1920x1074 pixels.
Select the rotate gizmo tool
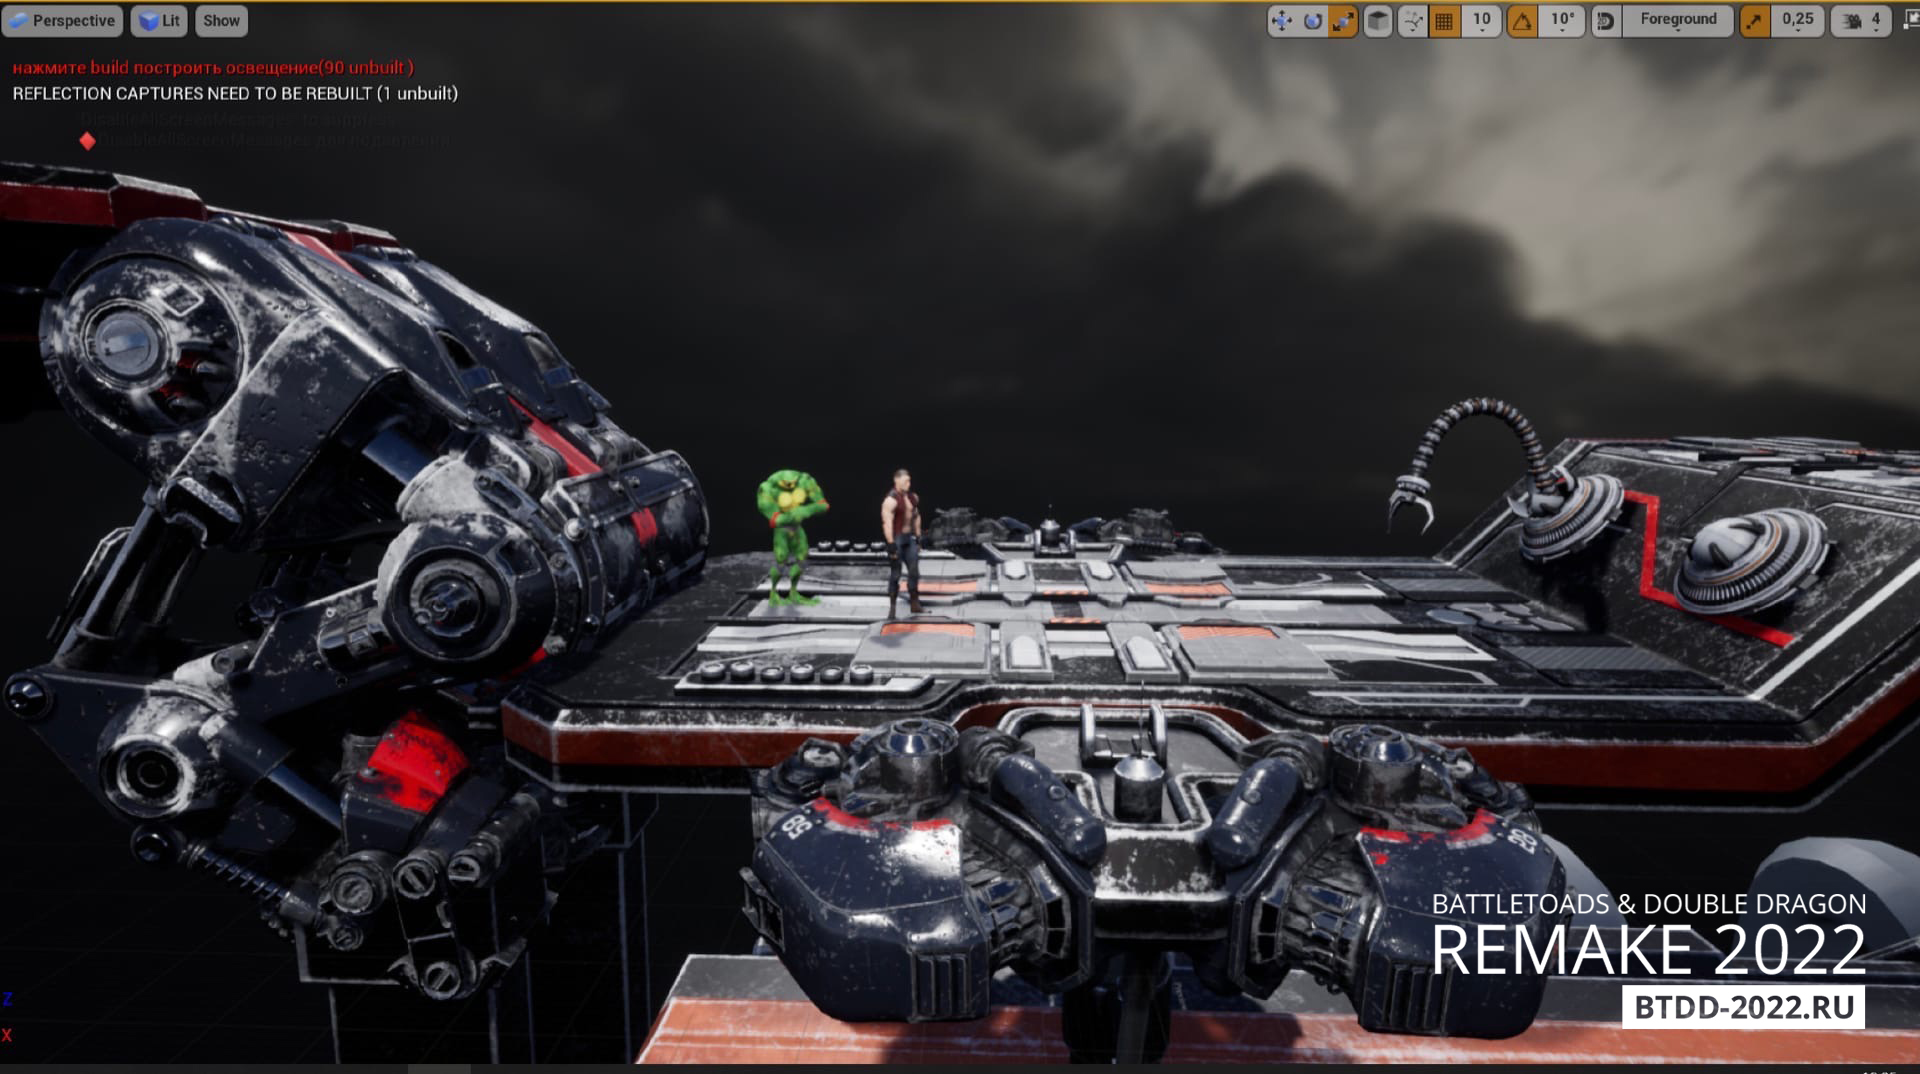click(1312, 20)
